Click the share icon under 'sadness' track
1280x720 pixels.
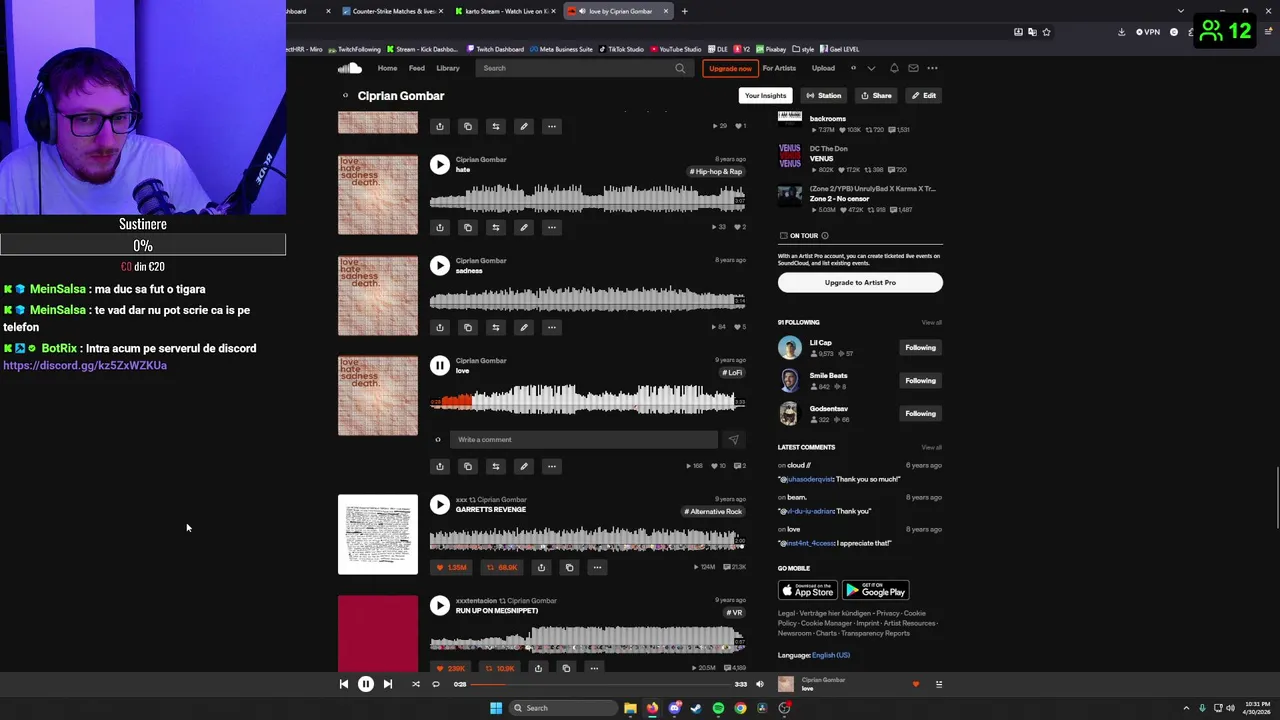[x=440, y=327]
